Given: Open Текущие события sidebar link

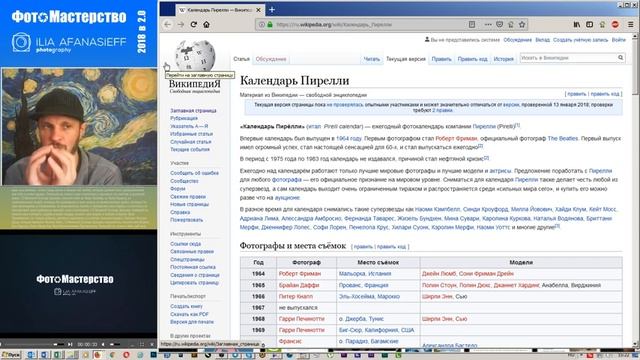Looking at the screenshot, I should tap(190, 149).
